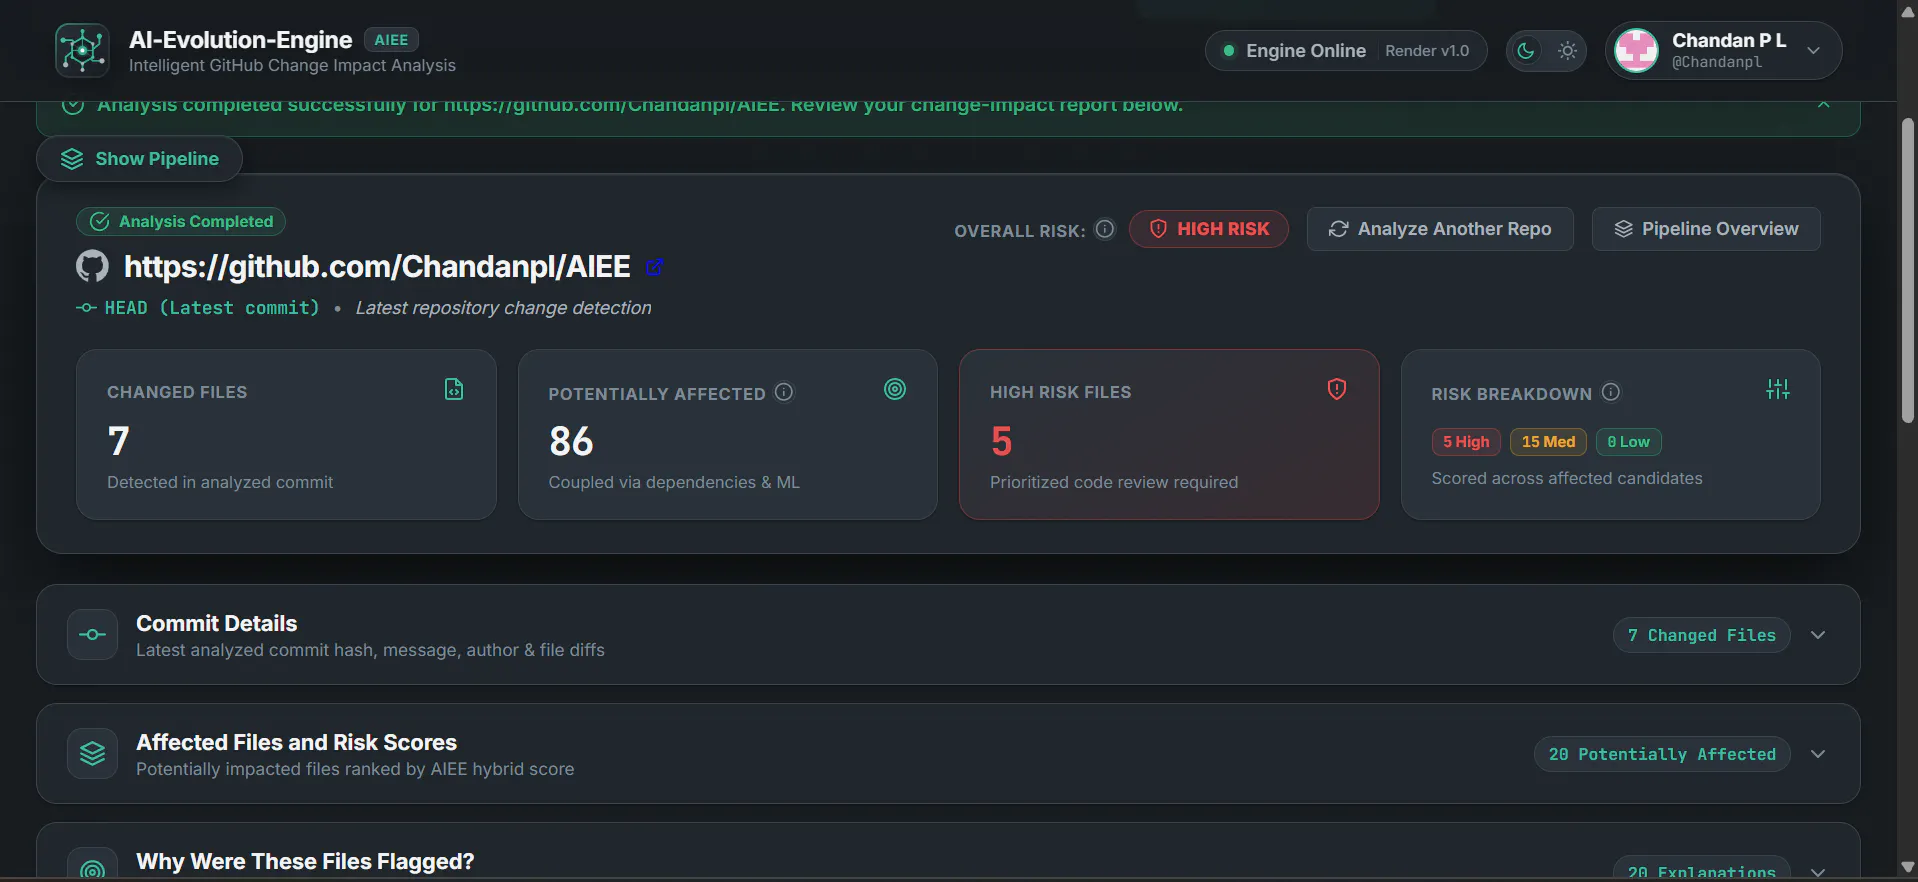1918x882 pixels.
Task: Click the Potentially Affected info icon
Action: pyautogui.click(x=784, y=393)
